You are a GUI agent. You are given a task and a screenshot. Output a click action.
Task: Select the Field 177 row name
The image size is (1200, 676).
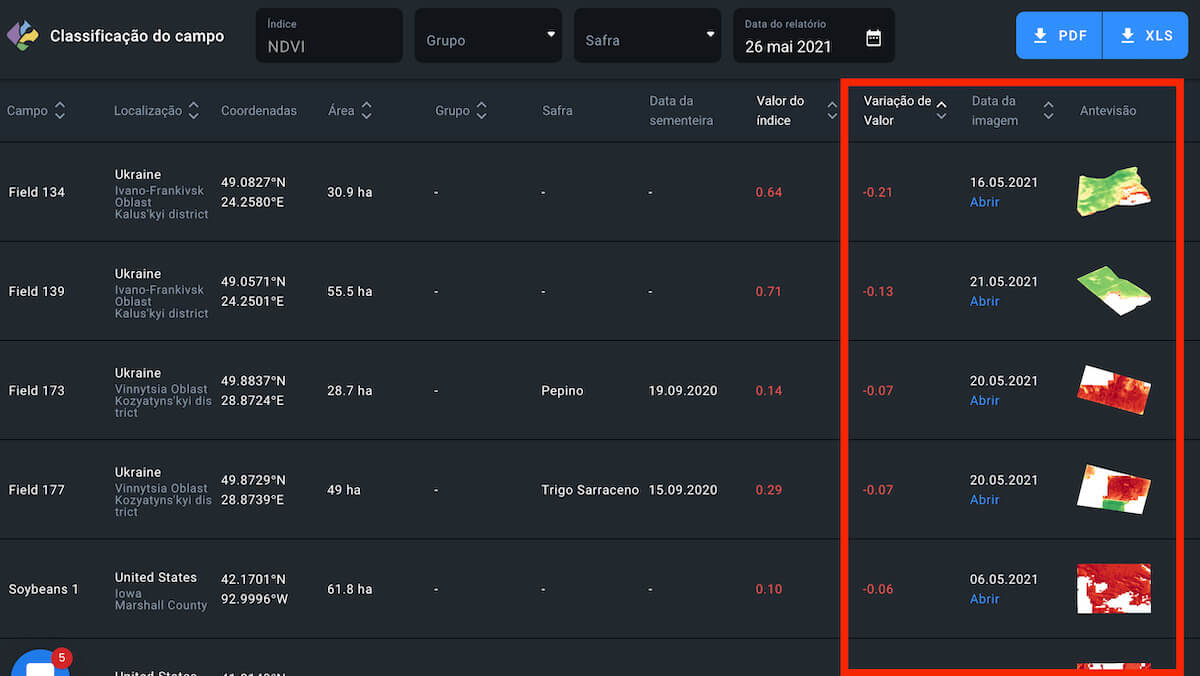(x=36, y=490)
